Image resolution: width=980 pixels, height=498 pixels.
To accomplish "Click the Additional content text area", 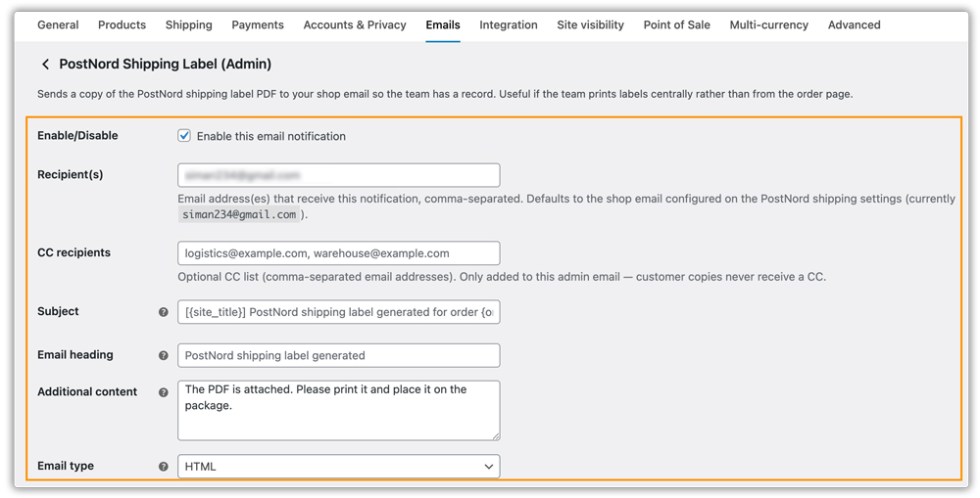I will (339, 410).
